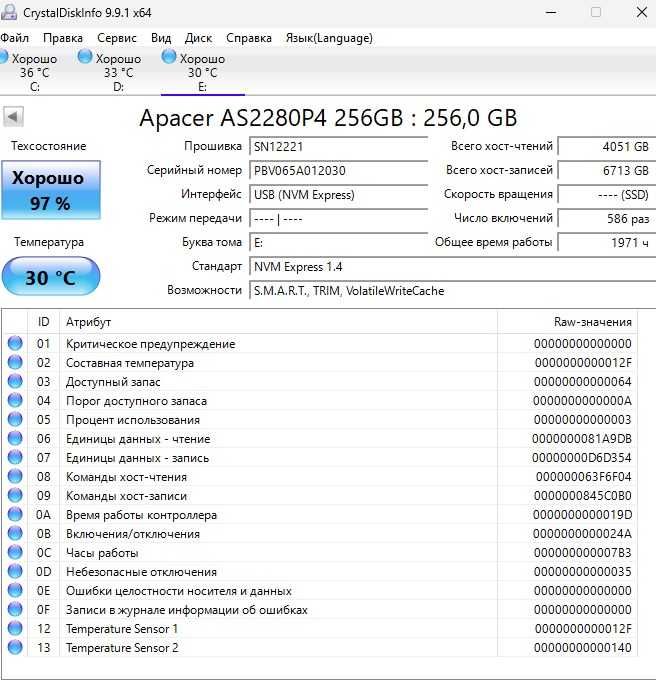Select Записи в журнале информации об ошибках
This screenshot has height=685, width=656.
tap(186, 610)
